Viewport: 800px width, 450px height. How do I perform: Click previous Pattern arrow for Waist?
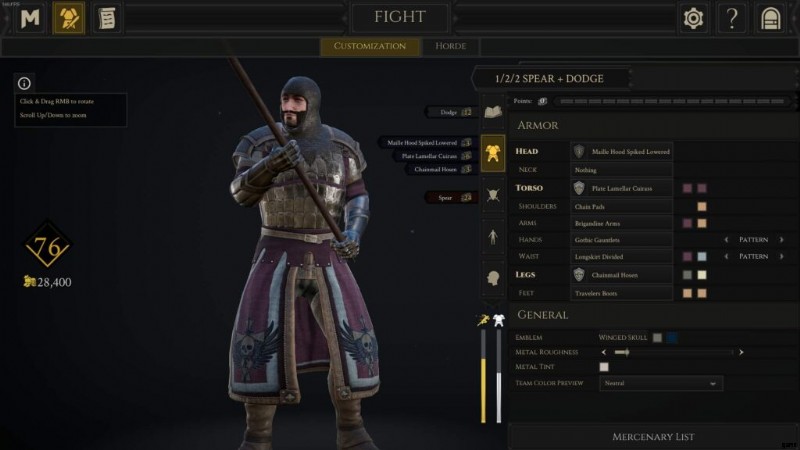pyautogui.click(x=726, y=256)
